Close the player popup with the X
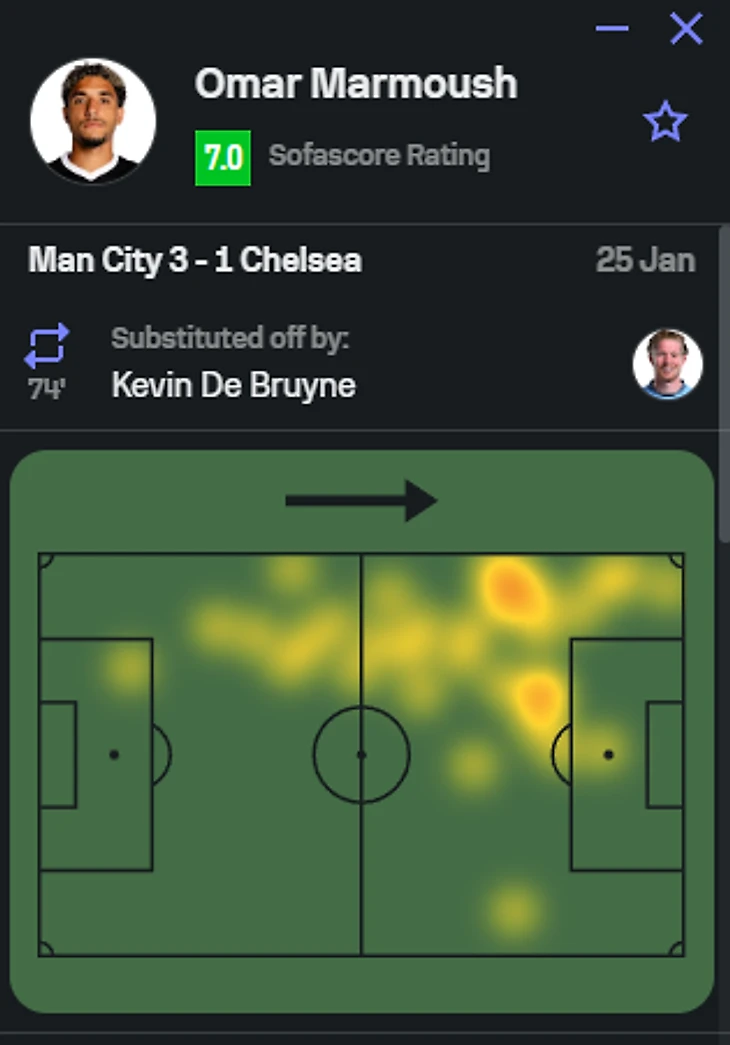The width and height of the screenshot is (730, 1045). (x=686, y=29)
